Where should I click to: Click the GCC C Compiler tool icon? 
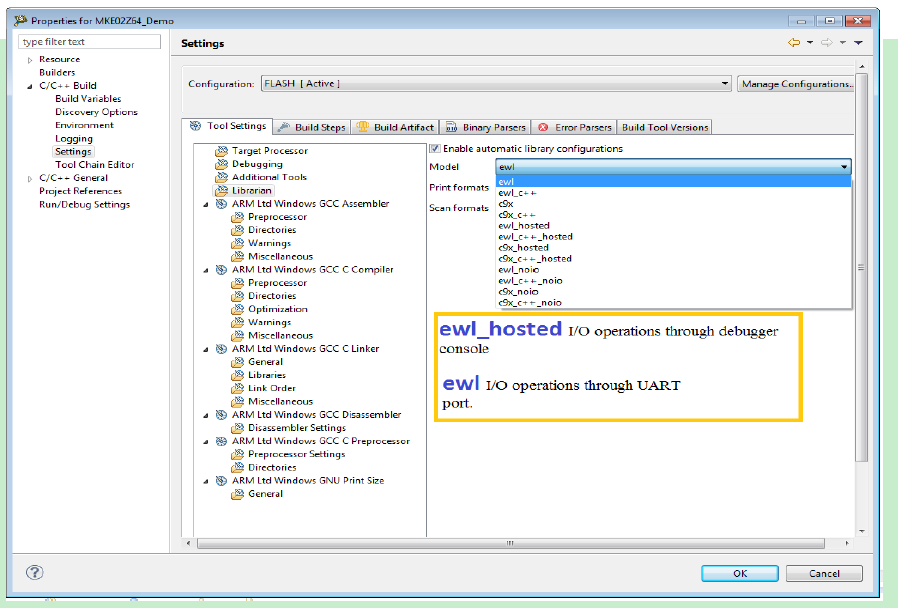221,270
